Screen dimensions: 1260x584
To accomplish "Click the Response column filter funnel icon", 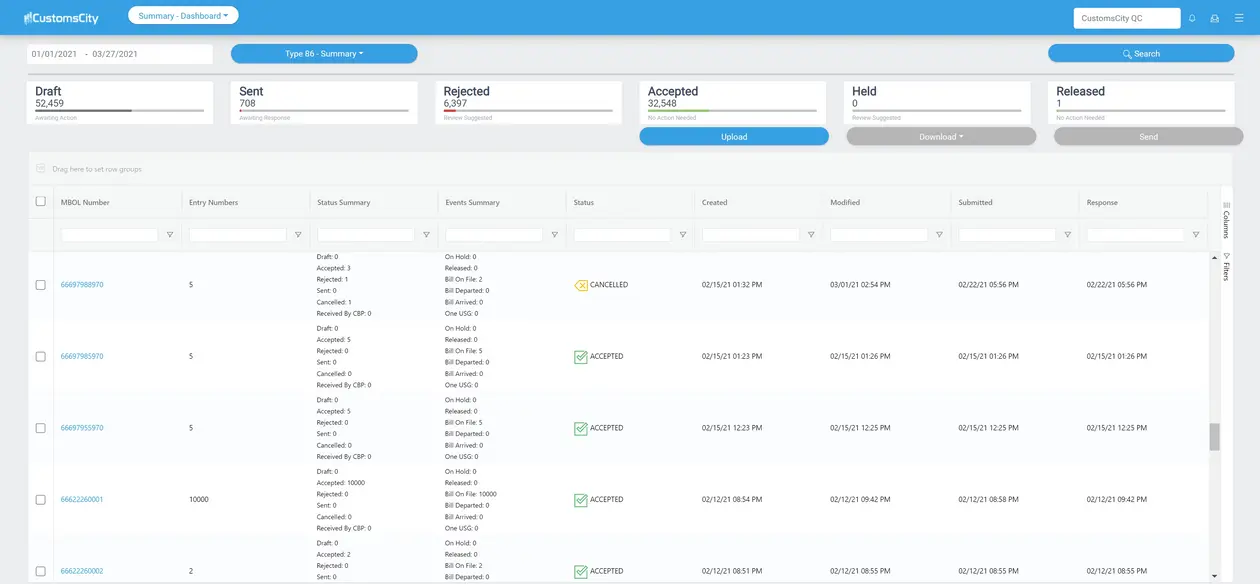I will [1196, 235].
